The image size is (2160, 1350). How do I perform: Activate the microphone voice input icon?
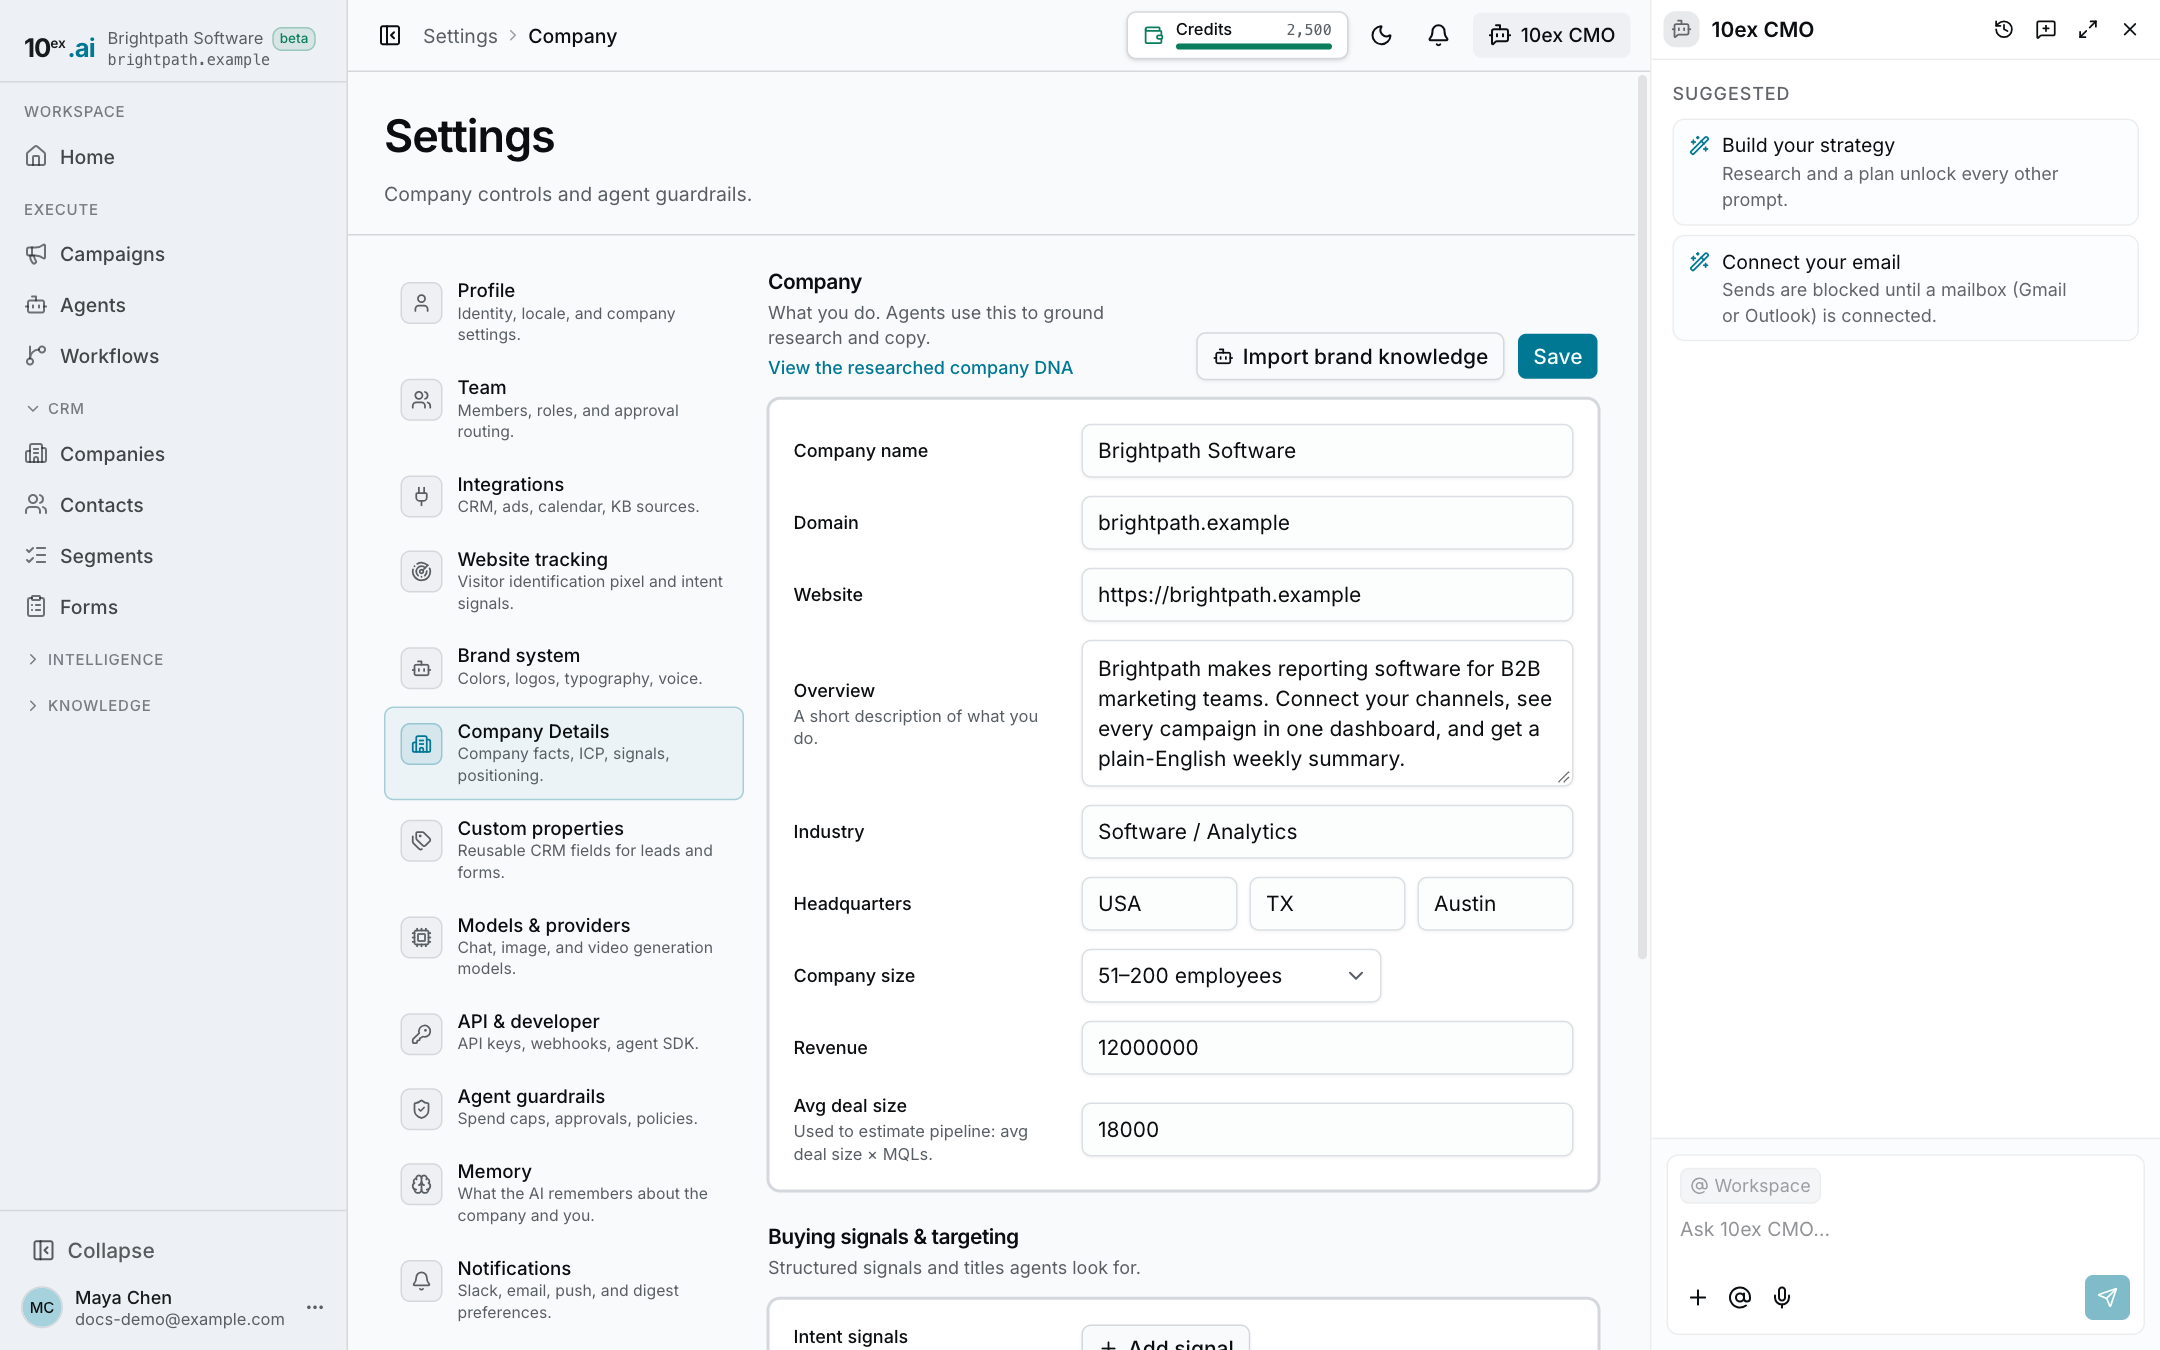(x=1781, y=1297)
